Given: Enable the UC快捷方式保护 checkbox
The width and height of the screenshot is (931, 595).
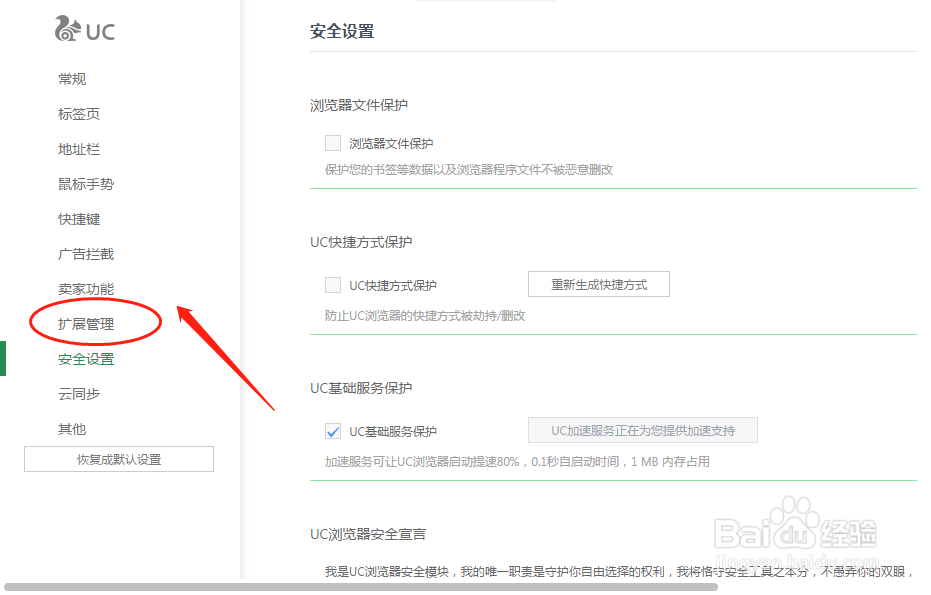Looking at the screenshot, I should (333, 285).
